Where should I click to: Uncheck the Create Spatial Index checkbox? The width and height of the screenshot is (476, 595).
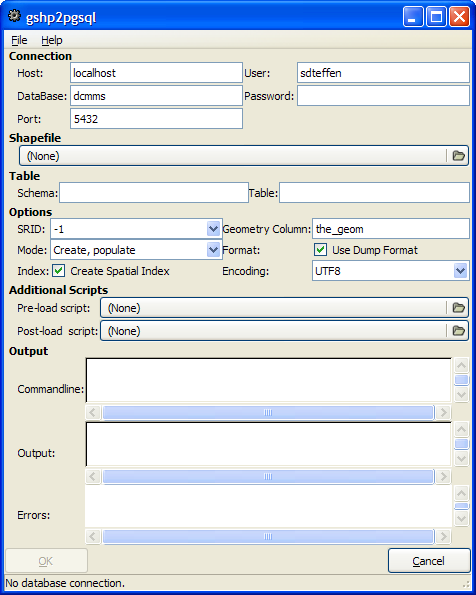coord(58,271)
